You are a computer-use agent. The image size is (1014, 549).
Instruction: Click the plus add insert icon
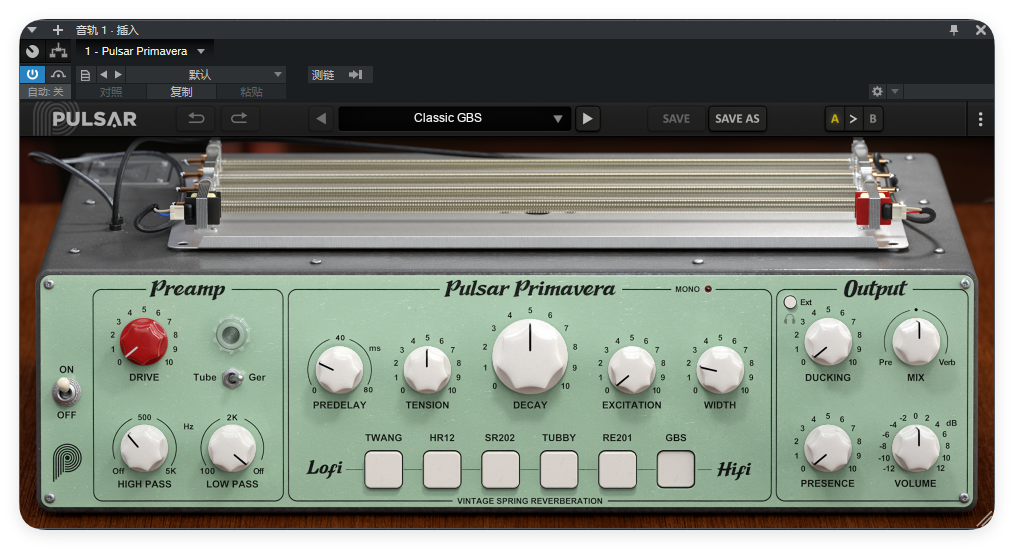coord(58,30)
